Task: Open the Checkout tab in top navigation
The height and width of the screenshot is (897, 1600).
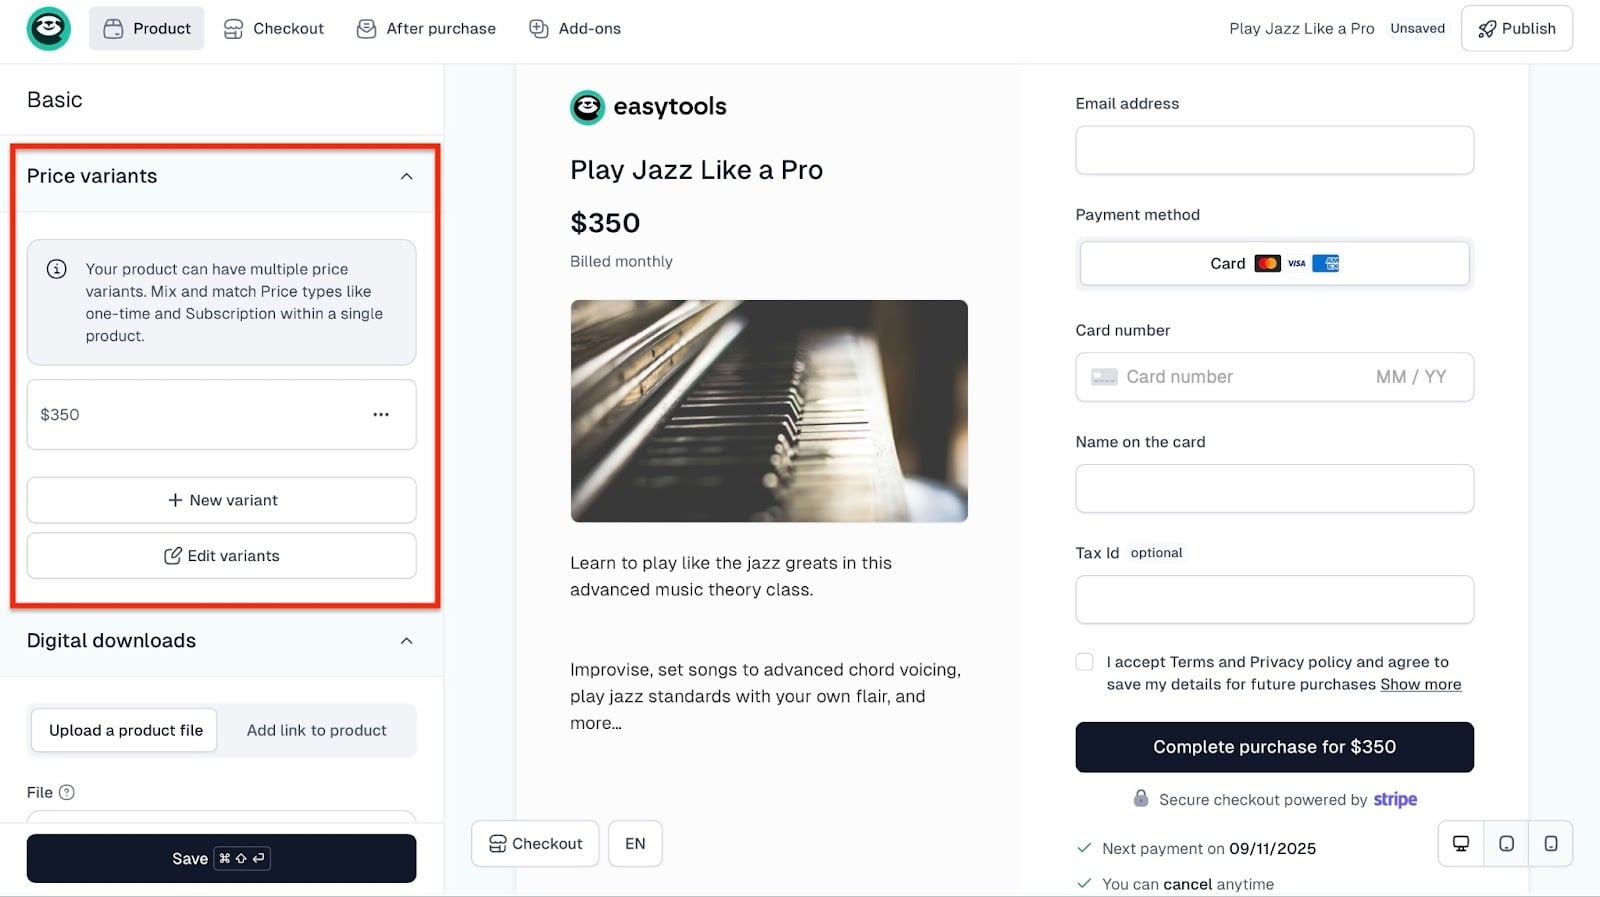Action: coord(273,28)
